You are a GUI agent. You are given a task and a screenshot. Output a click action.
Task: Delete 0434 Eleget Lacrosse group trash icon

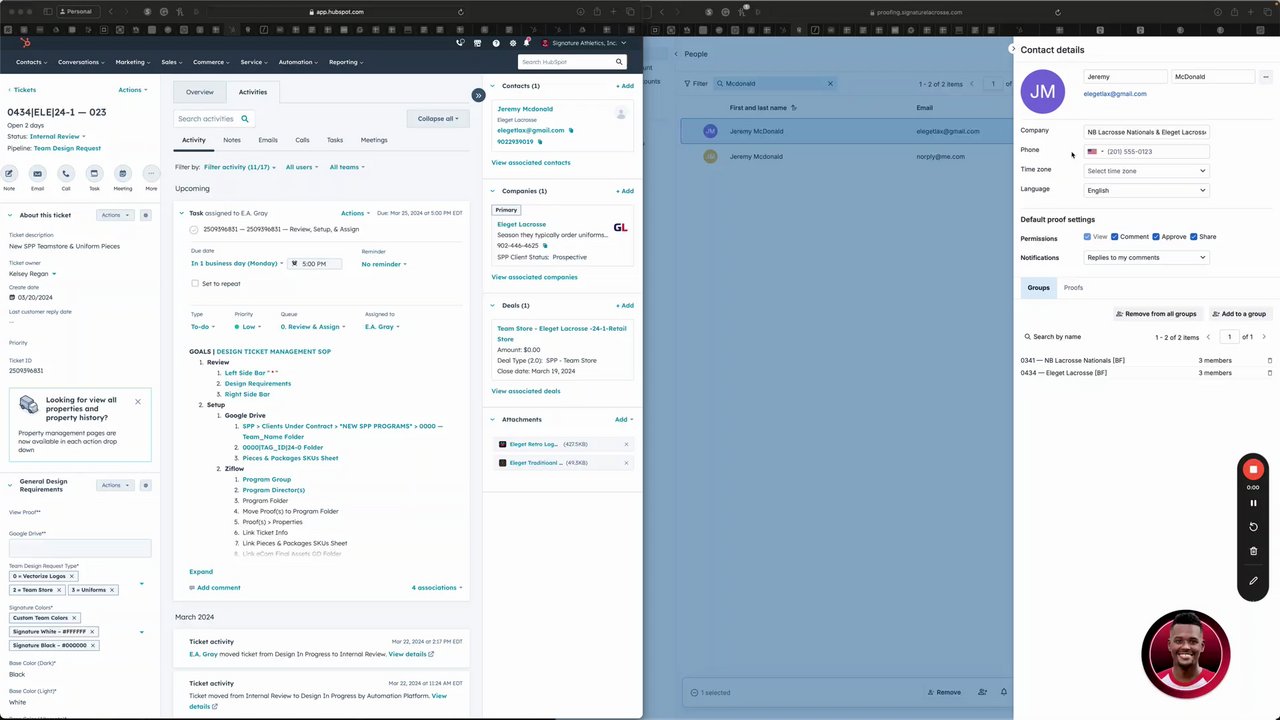pyautogui.click(x=1270, y=373)
